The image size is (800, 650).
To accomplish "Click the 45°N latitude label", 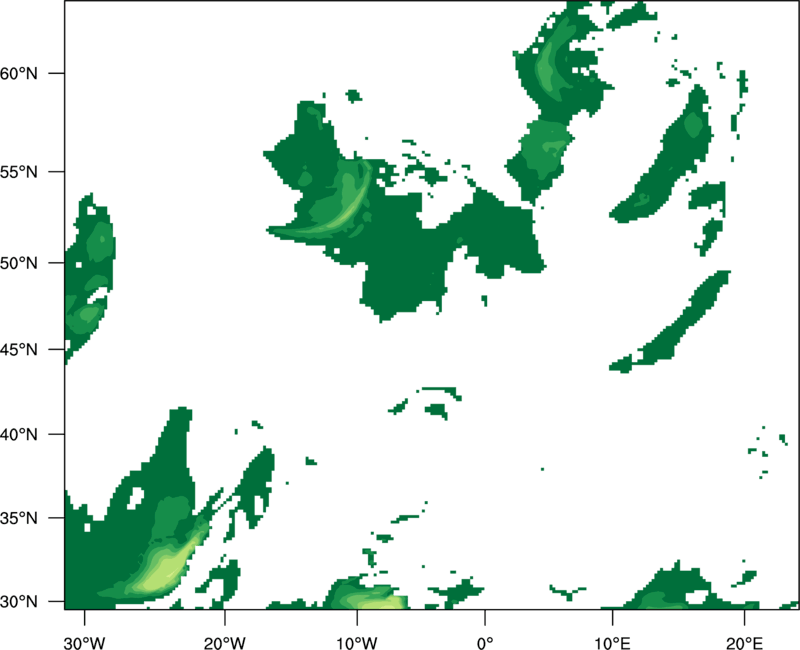I will coord(19,349).
